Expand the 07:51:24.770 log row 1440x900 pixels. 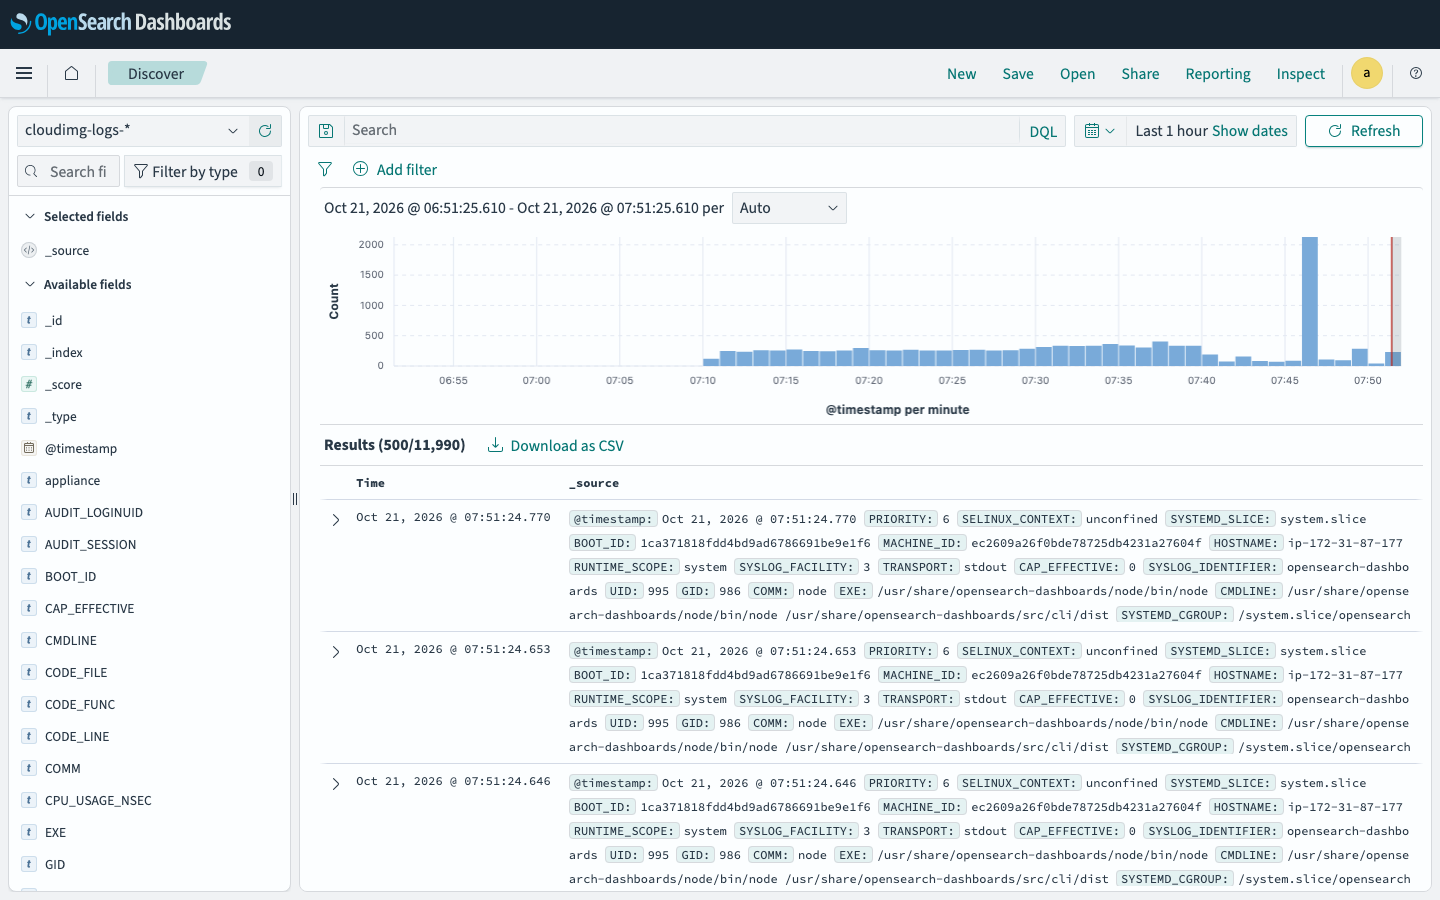[336, 520]
